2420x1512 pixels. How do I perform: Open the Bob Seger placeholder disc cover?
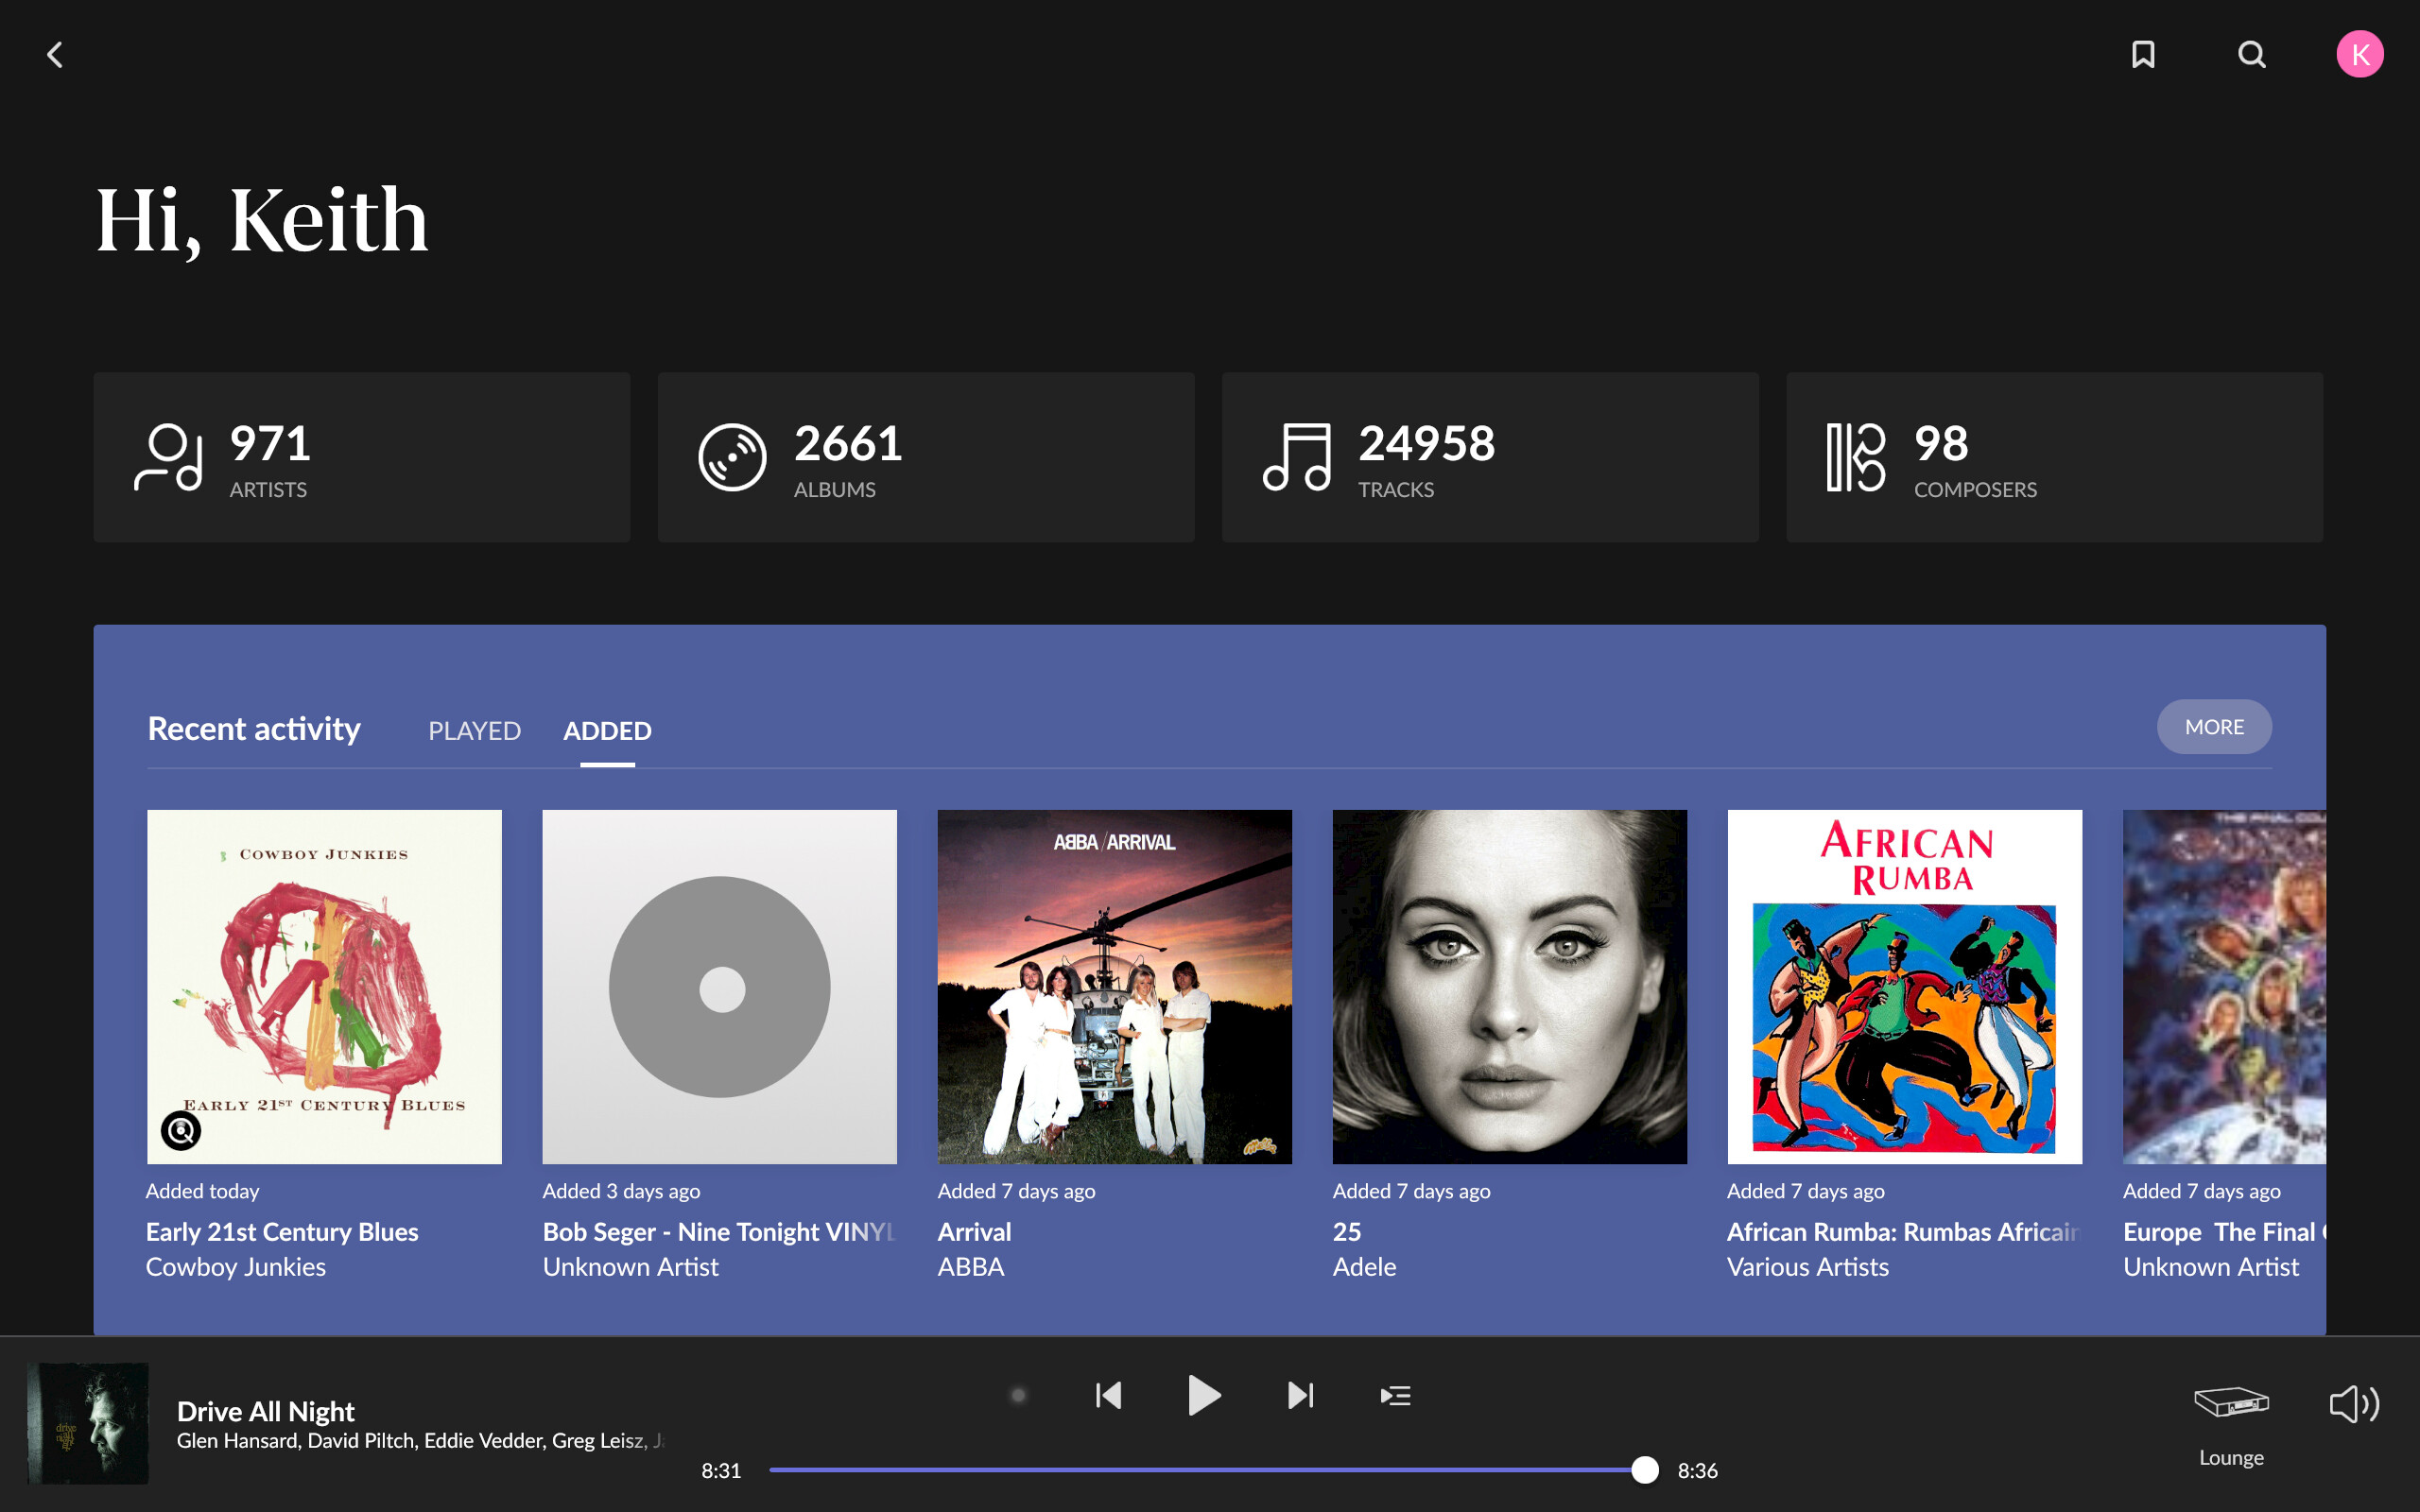719,987
